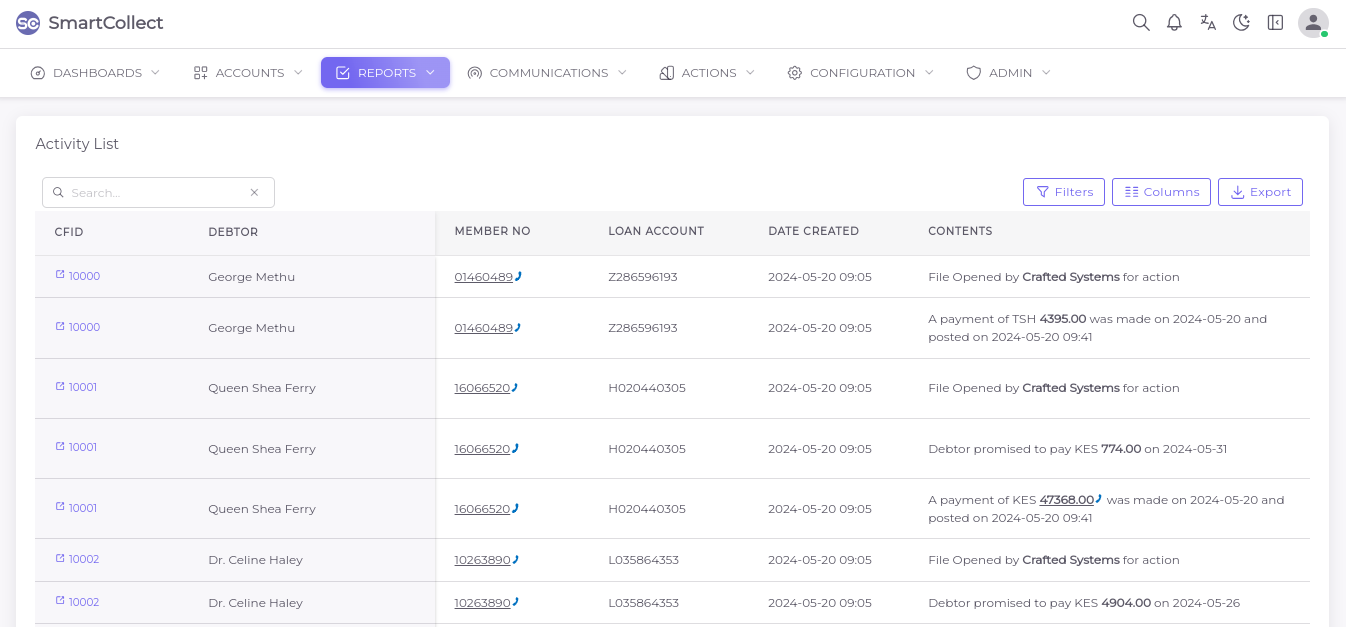Toggle dark mode moon icon
1346x627 pixels.
click(x=1241, y=23)
